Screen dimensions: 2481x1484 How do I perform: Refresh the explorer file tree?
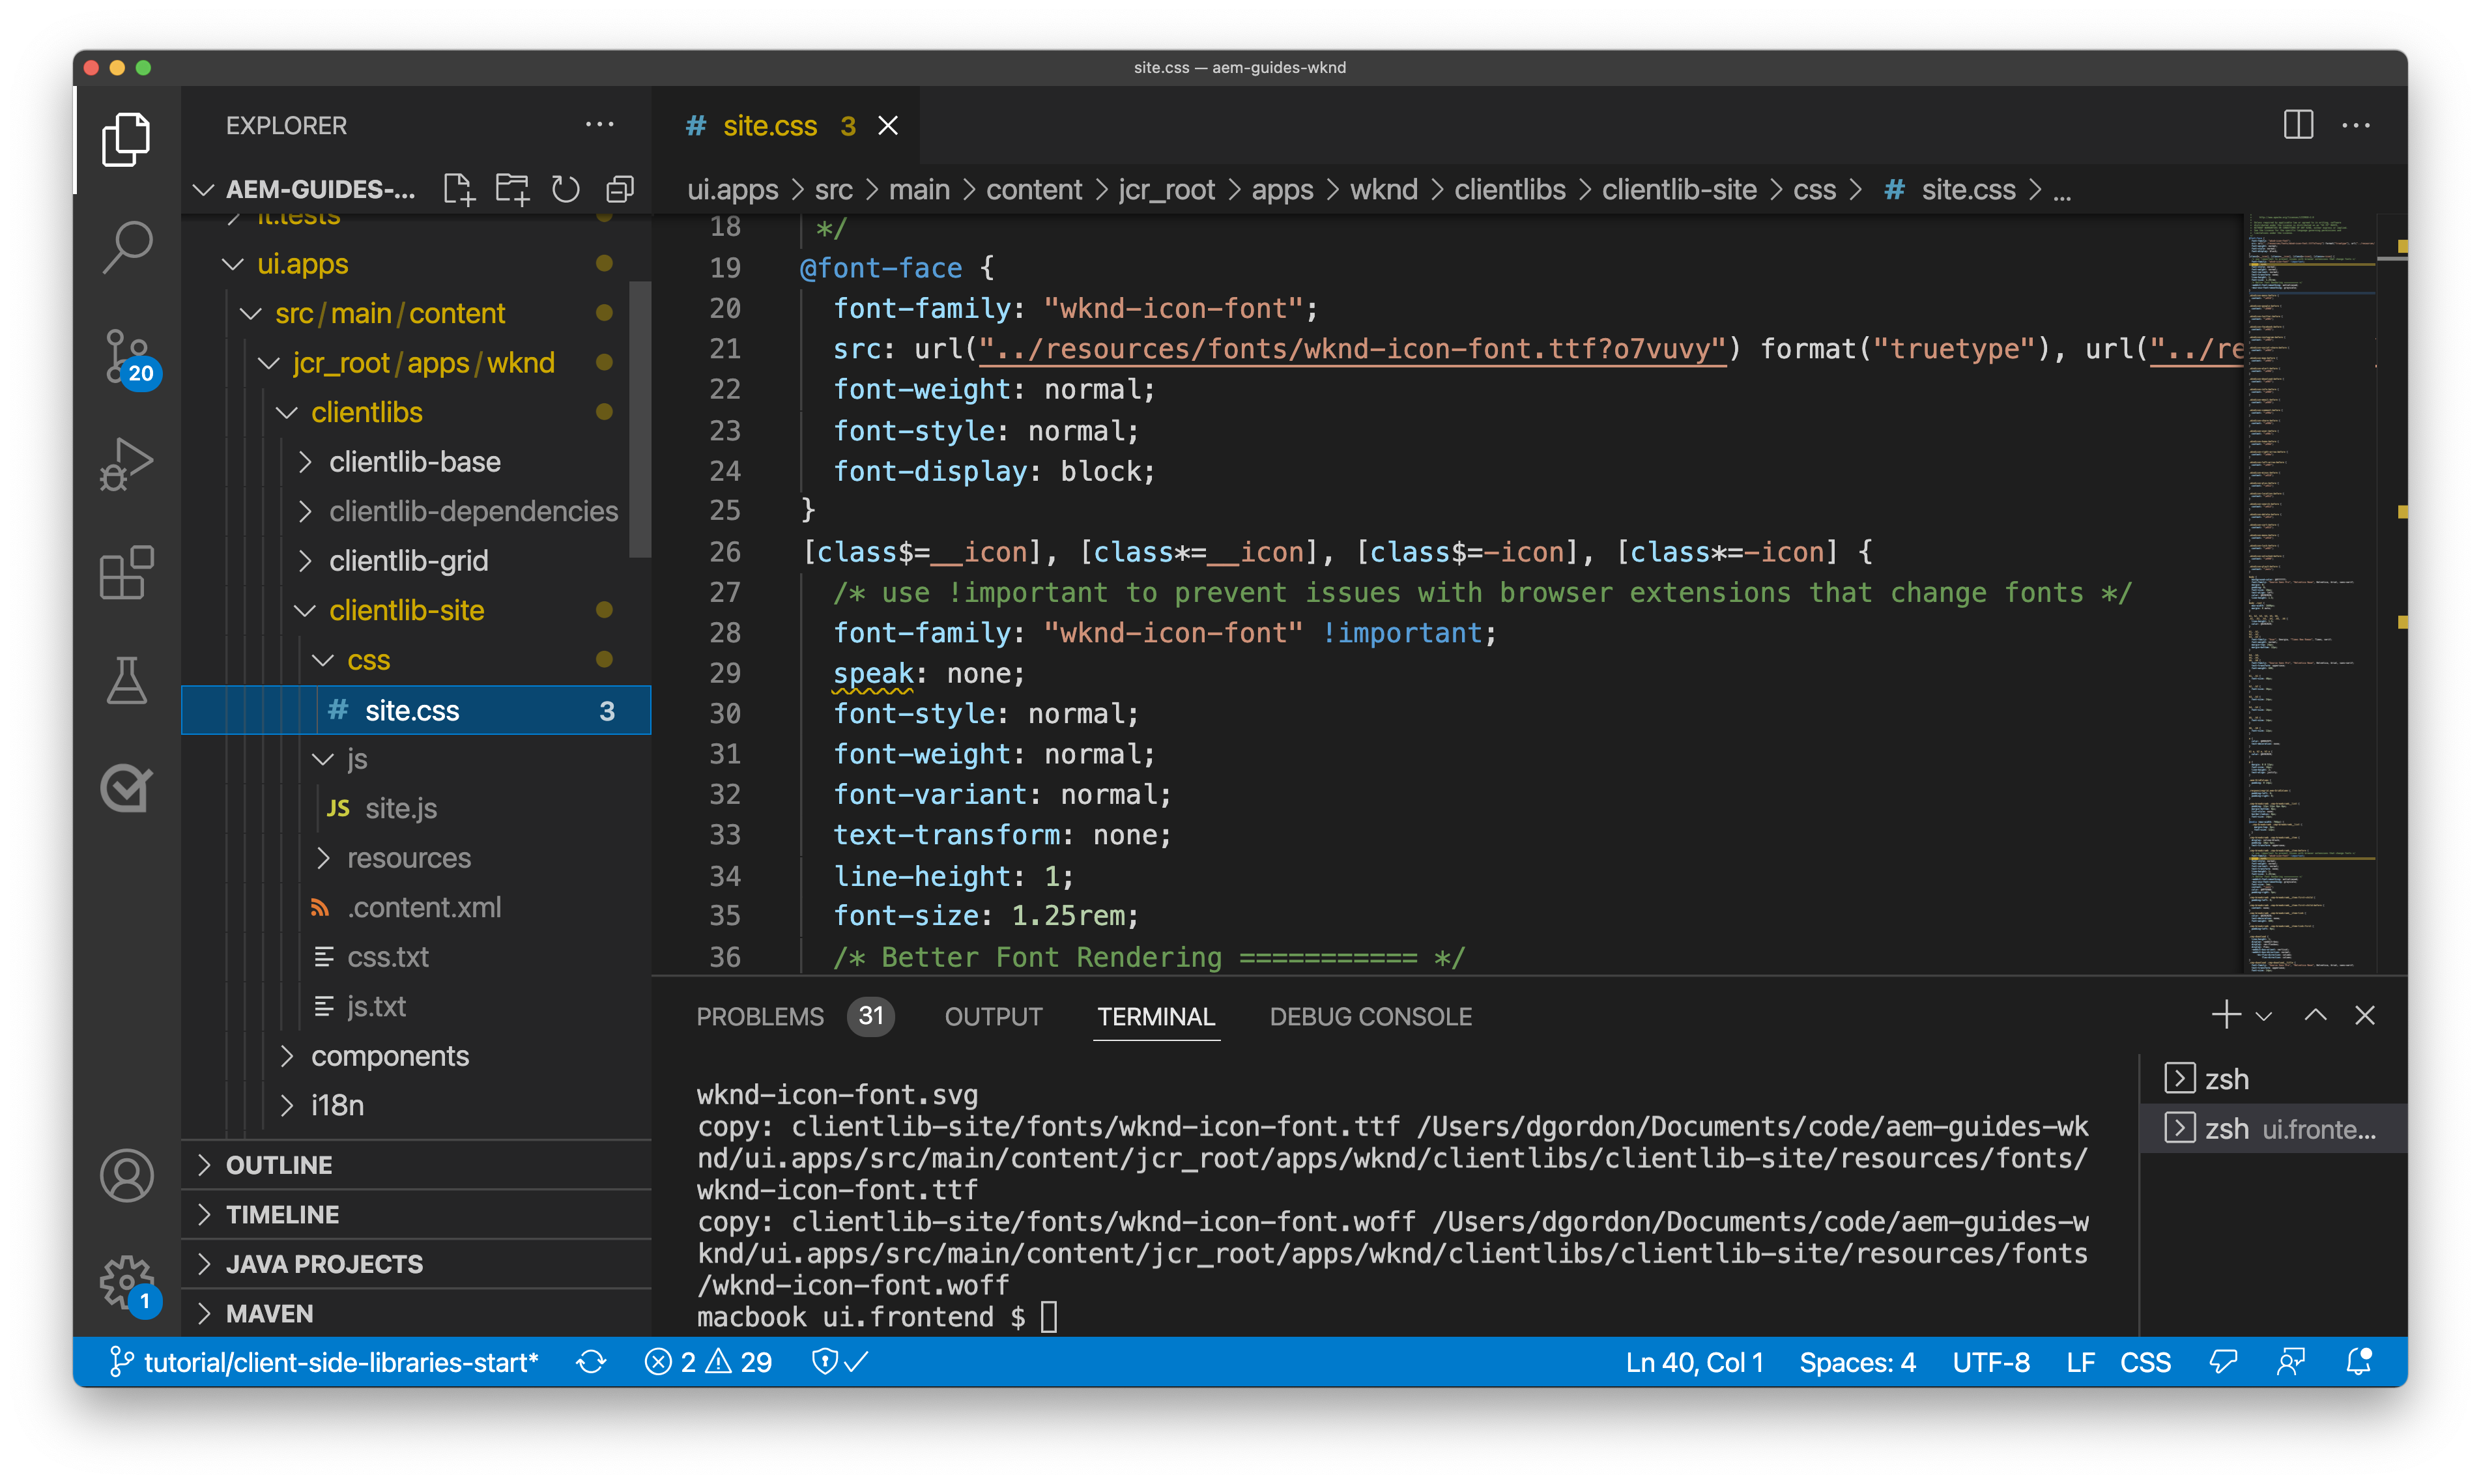click(566, 189)
